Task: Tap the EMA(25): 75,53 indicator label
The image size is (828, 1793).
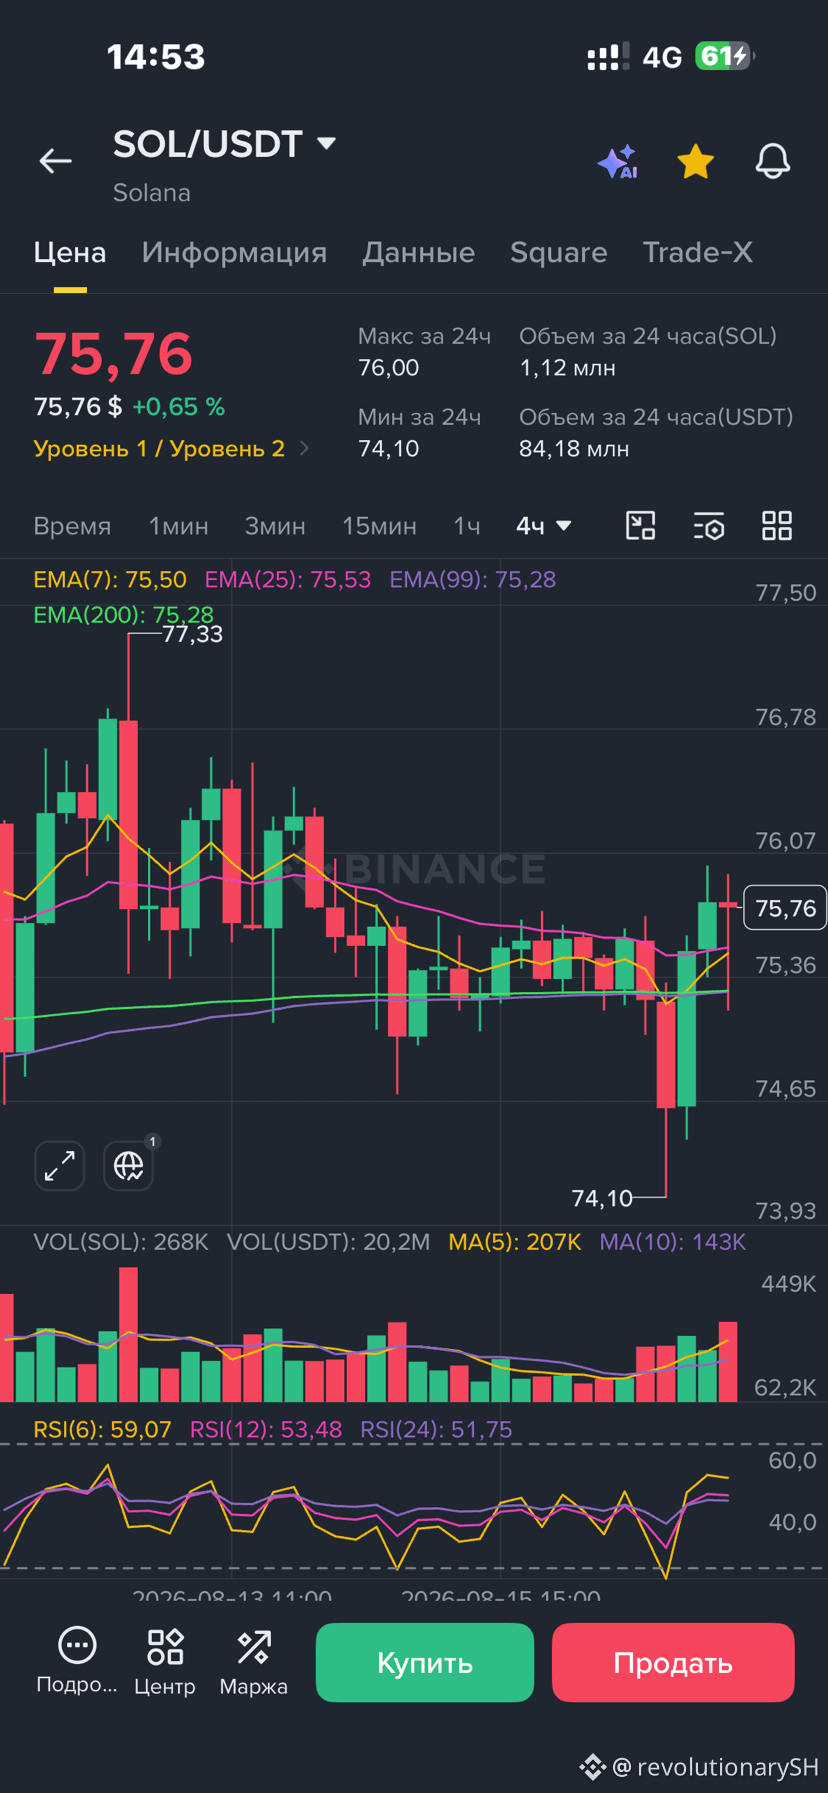Action: click(x=288, y=580)
